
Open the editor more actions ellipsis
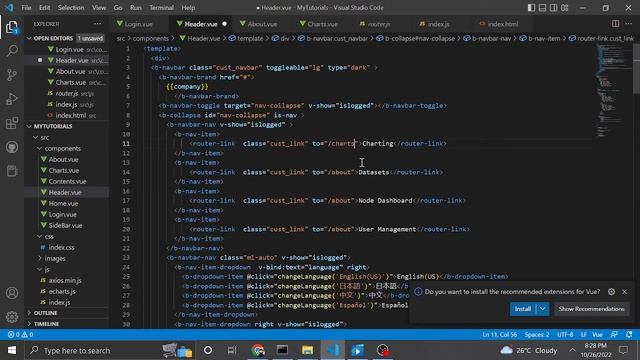pos(628,24)
